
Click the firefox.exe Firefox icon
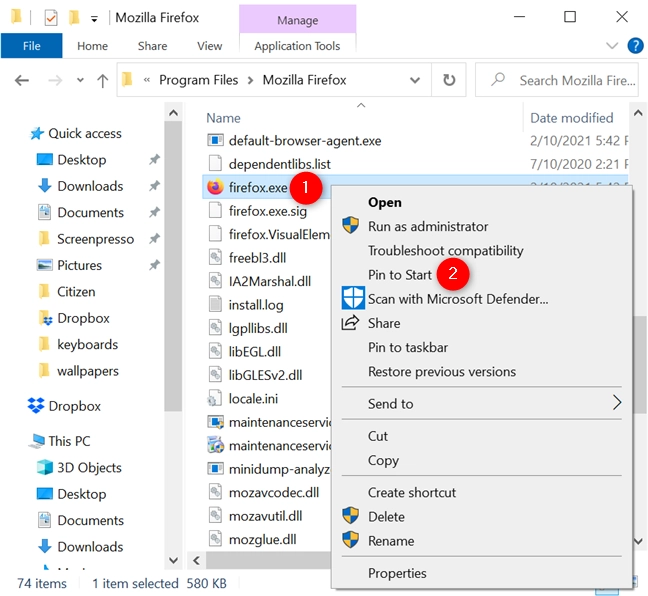point(215,187)
